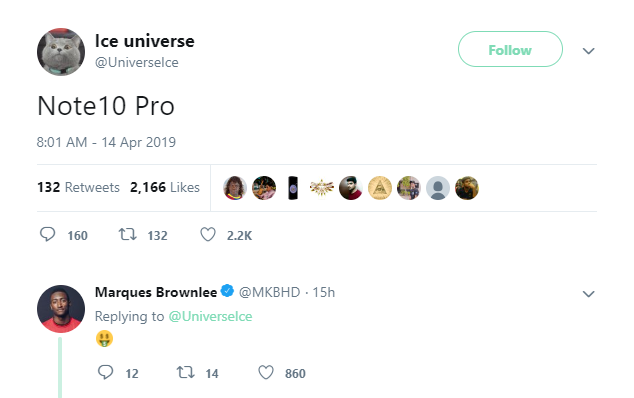Open the 15h timestamp permalink

324,292
